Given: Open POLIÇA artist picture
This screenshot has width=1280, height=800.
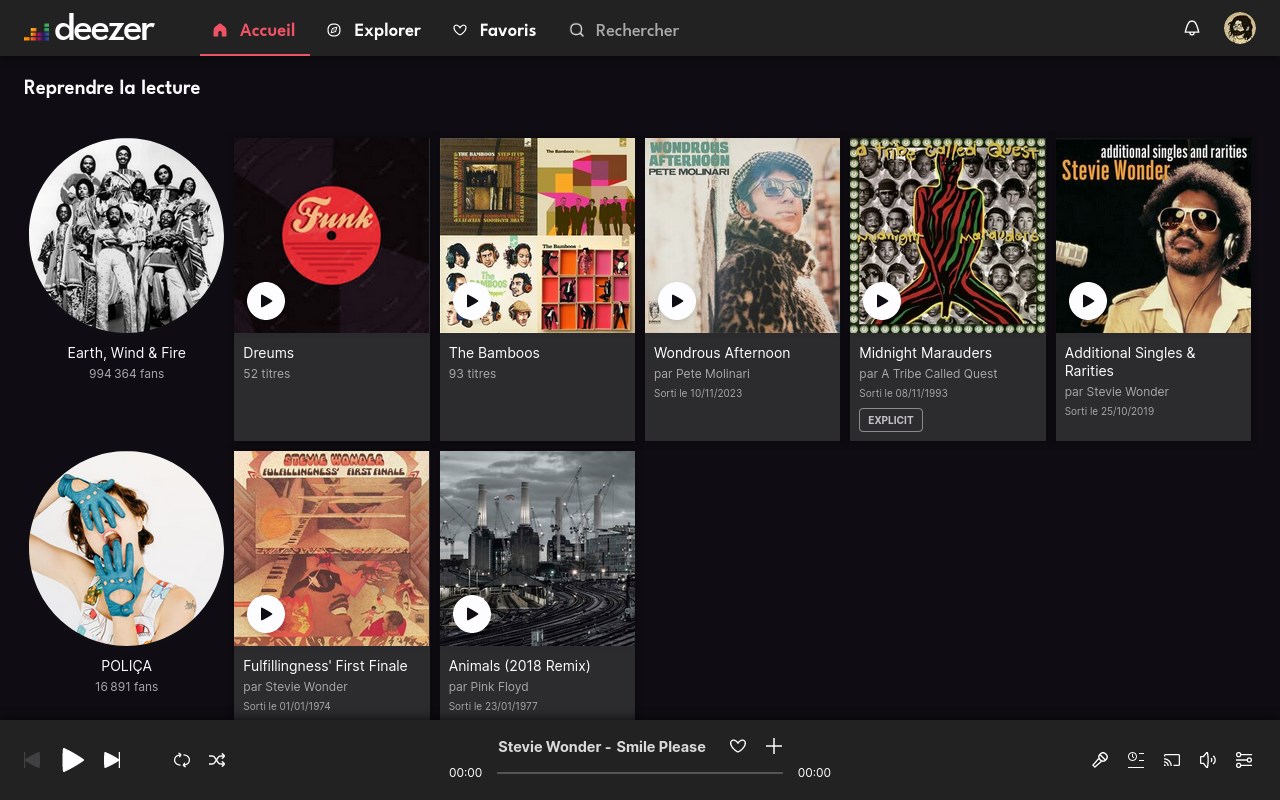Looking at the screenshot, I should [126, 548].
